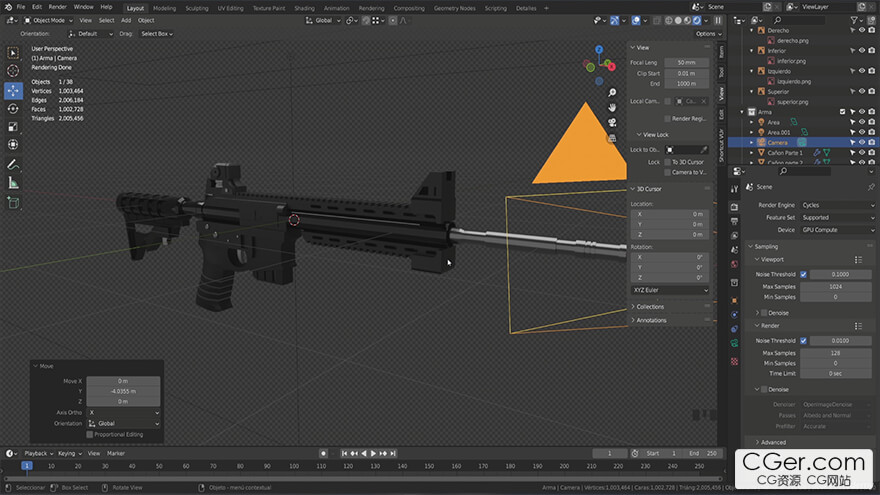The height and width of the screenshot is (495, 880).
Task: Select the Add Cube tool
Action: pyautogui.click(x=13, y=203)
